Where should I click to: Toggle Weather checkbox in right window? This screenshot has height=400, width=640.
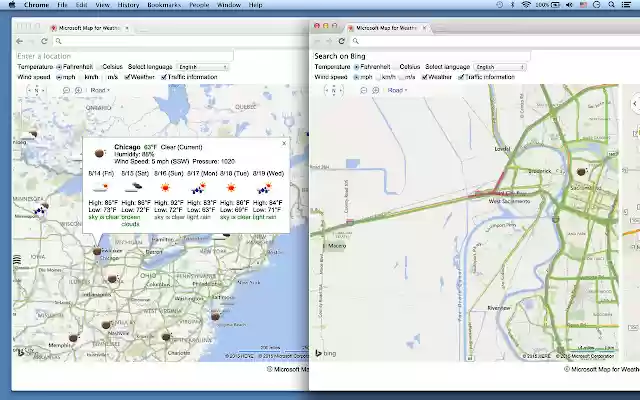click(x=425, y=77)
